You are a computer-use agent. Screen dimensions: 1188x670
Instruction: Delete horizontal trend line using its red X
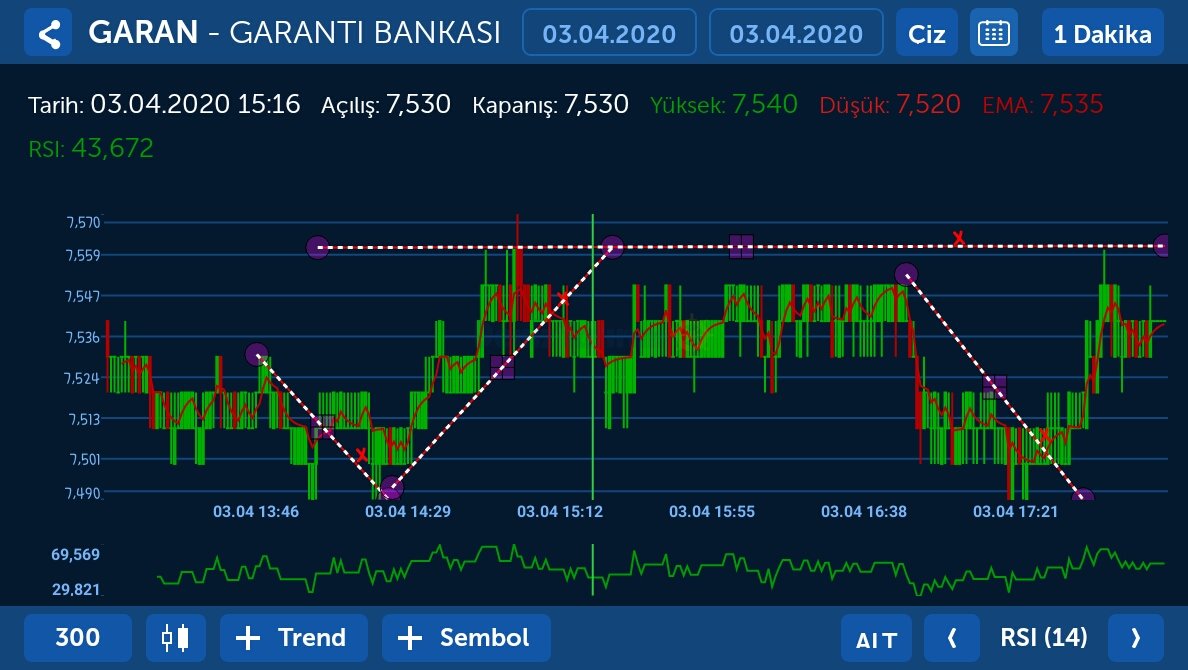tap(958, 239)
